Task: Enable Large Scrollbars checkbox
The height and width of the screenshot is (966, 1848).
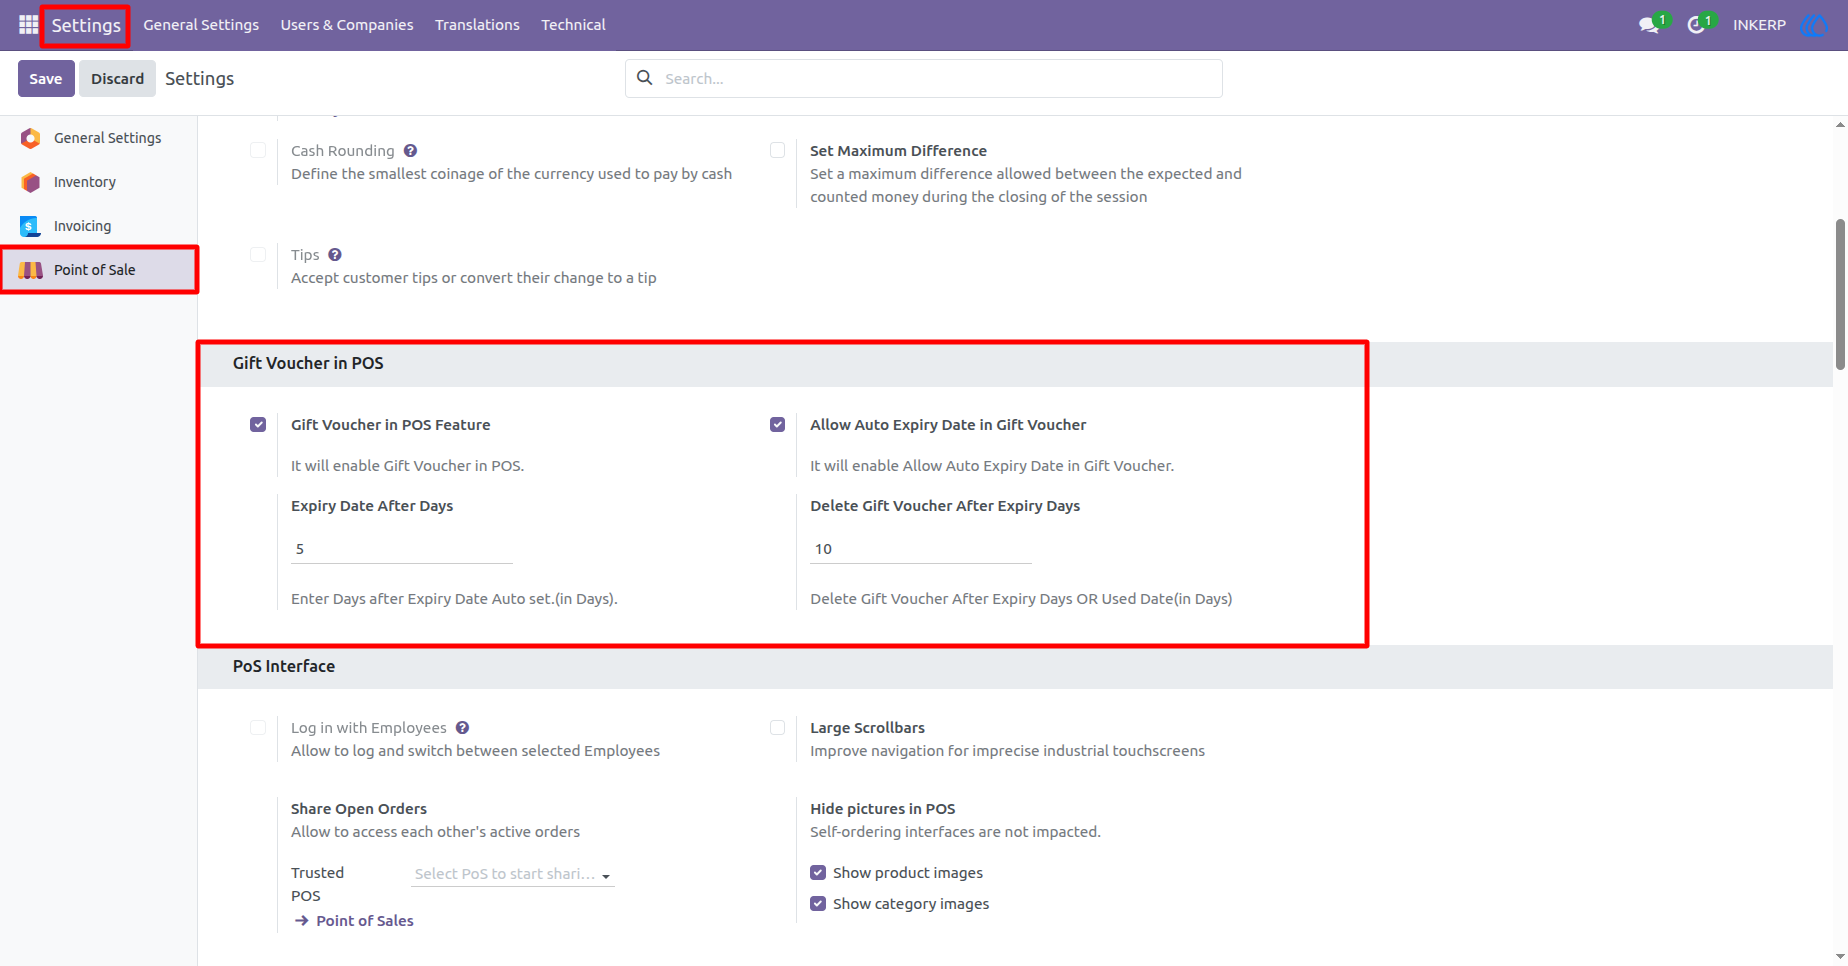Action: (x=777, y=728)
